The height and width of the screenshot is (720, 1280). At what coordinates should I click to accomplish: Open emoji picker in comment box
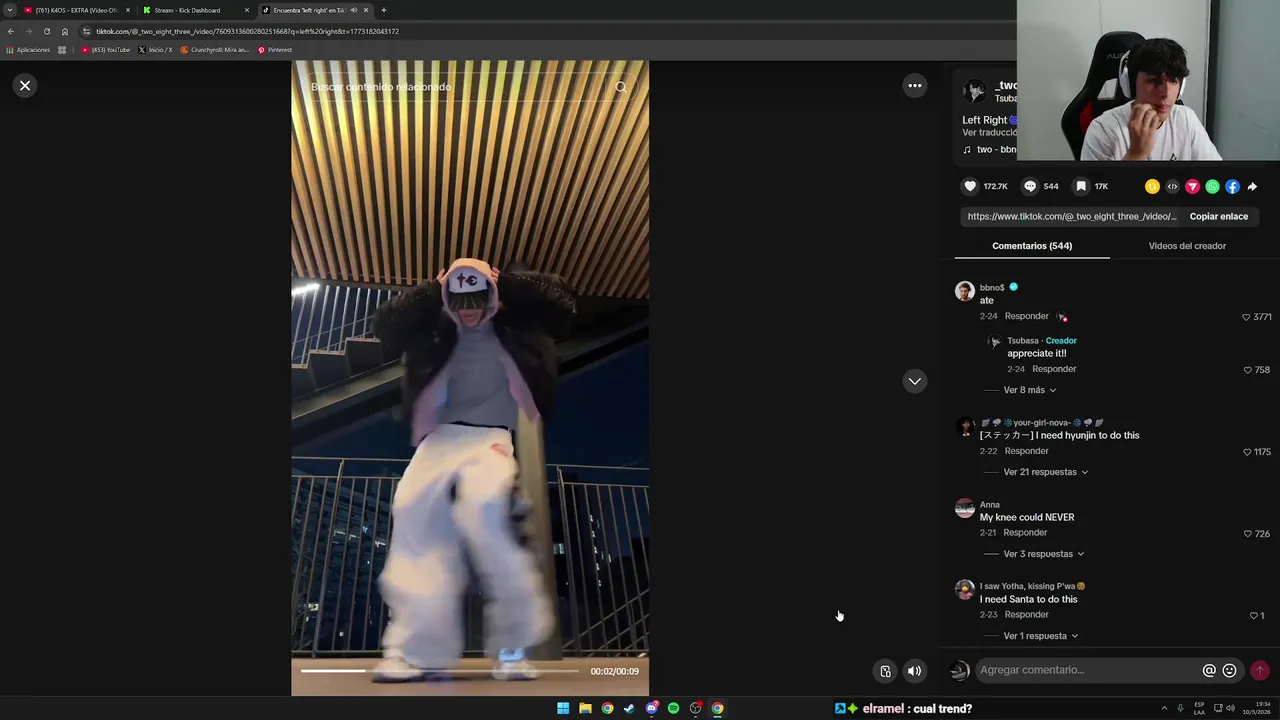pyautogui.click(x=1230, y=671)
